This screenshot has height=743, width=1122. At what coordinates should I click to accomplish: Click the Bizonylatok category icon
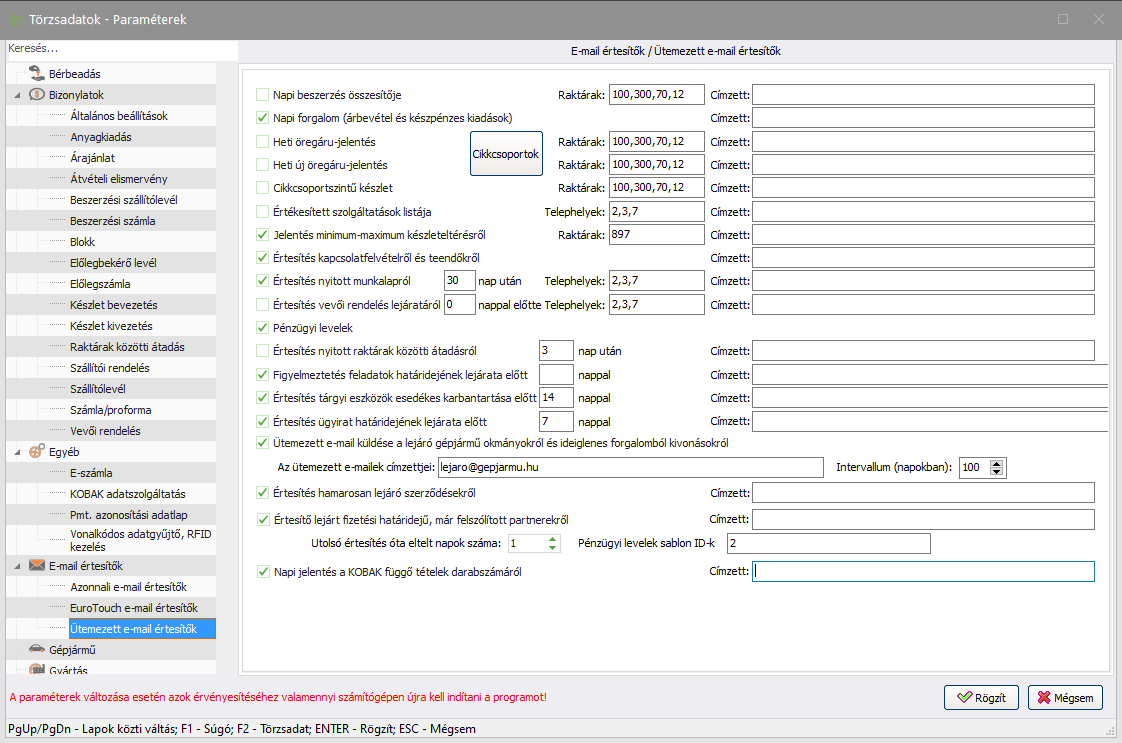coord(36,95)
